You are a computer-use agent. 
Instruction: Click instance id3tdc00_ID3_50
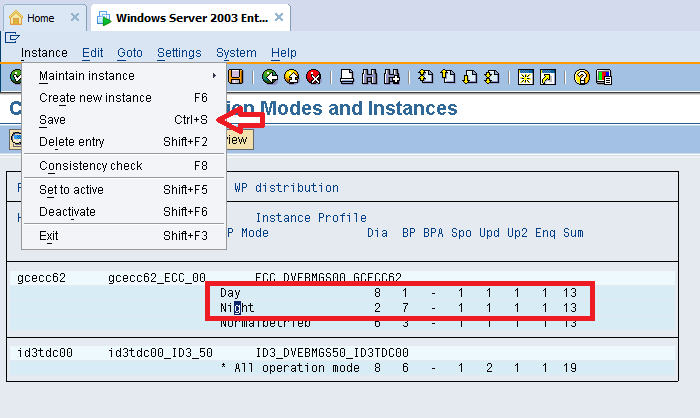(x=160, y=353)
